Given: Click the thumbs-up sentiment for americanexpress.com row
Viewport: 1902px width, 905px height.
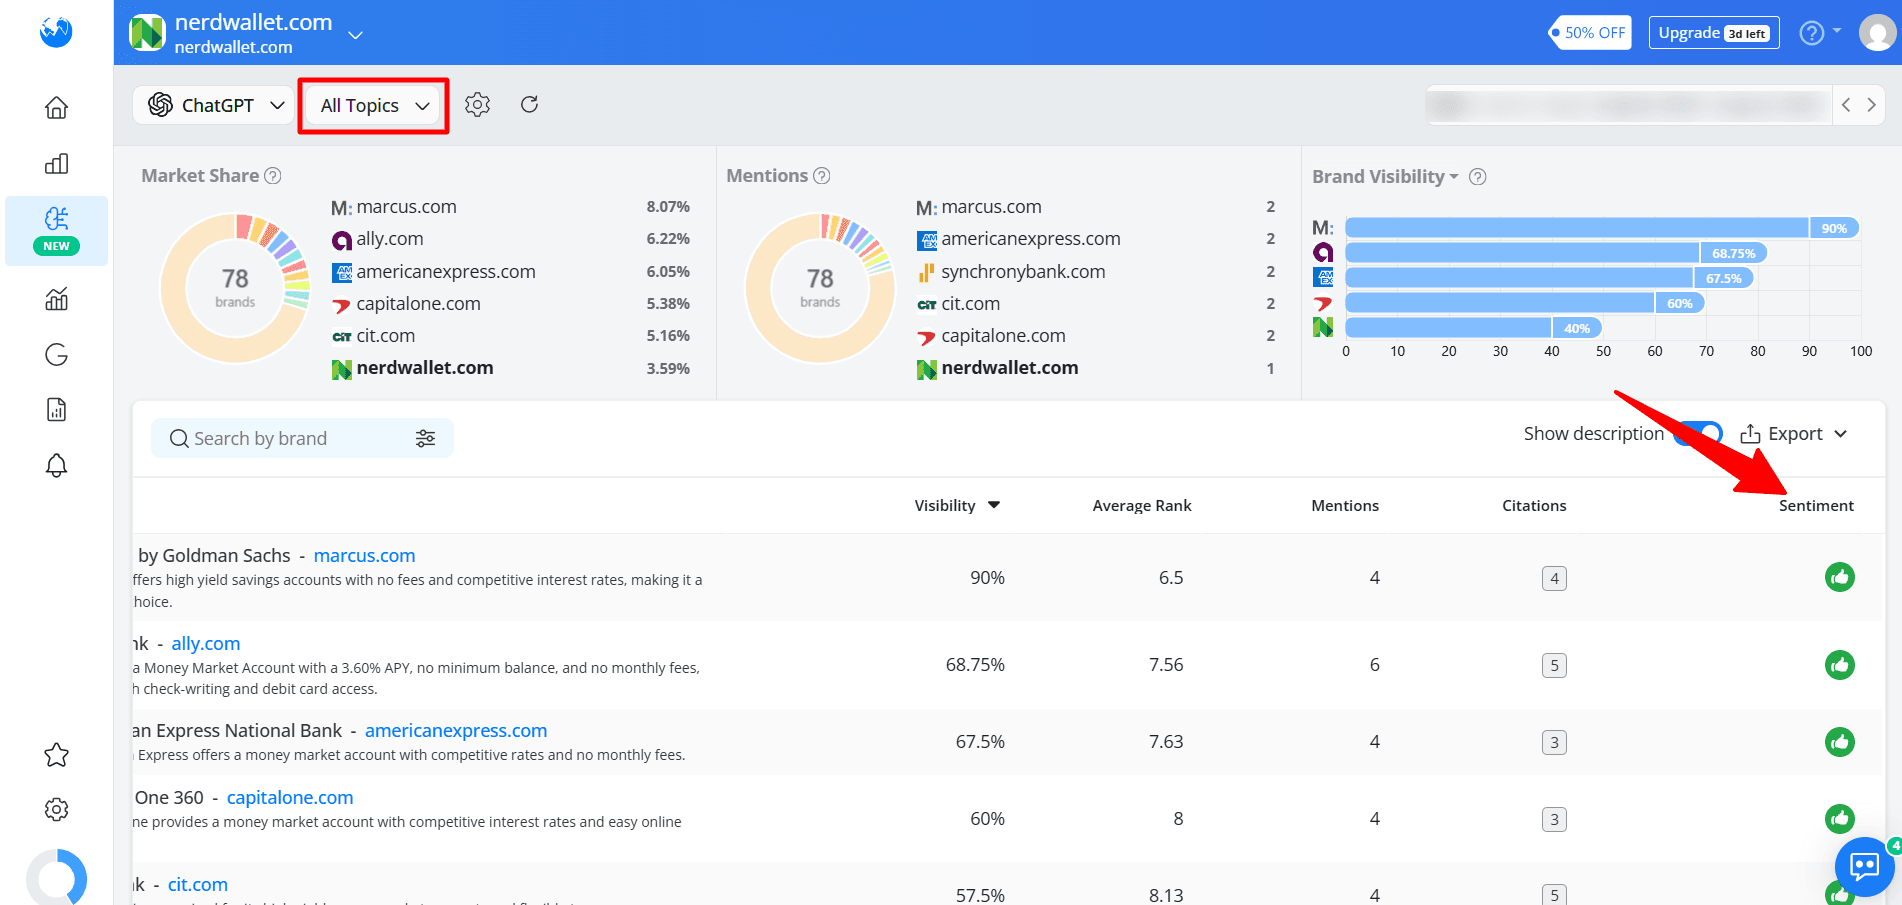Looking at the screenshot, I should coord(1839,742).
